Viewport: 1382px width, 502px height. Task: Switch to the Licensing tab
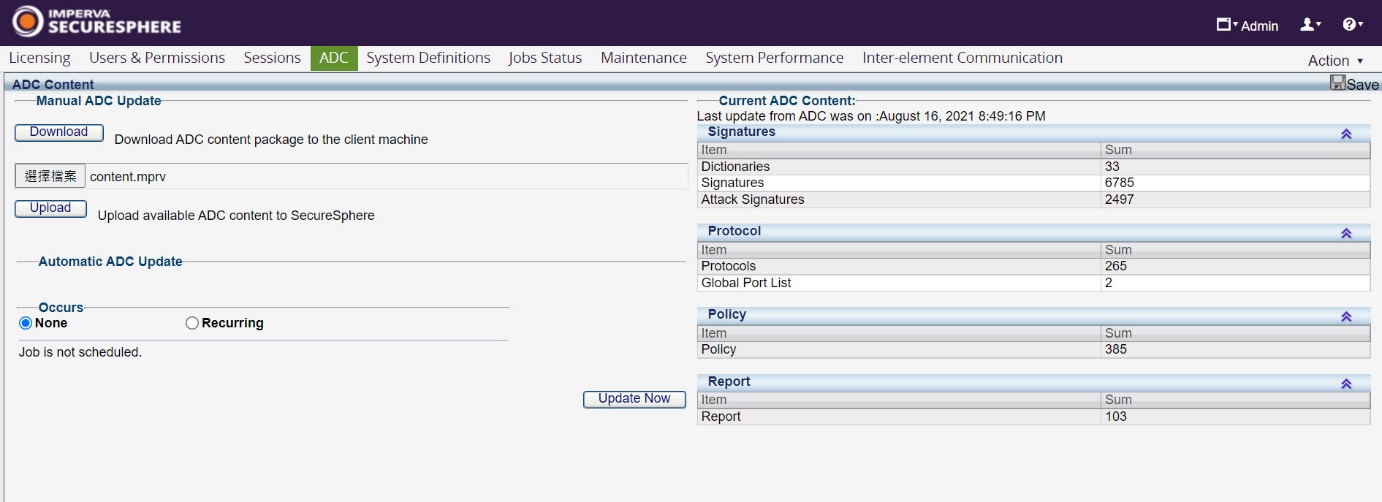[x=40, y=58]
